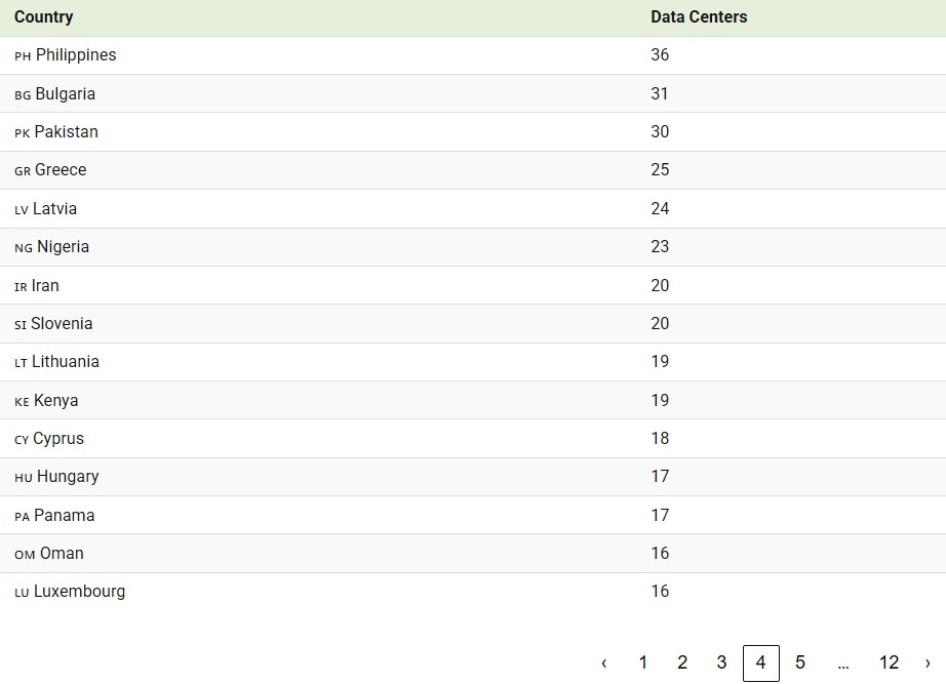
Task: Sort by the Country column header
Action: click(43, 18)
